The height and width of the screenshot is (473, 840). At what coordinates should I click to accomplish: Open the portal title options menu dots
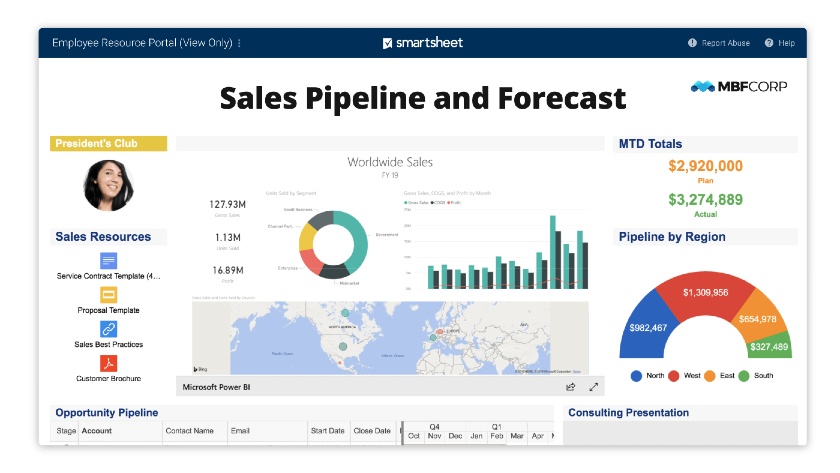(x=239, y=43)
